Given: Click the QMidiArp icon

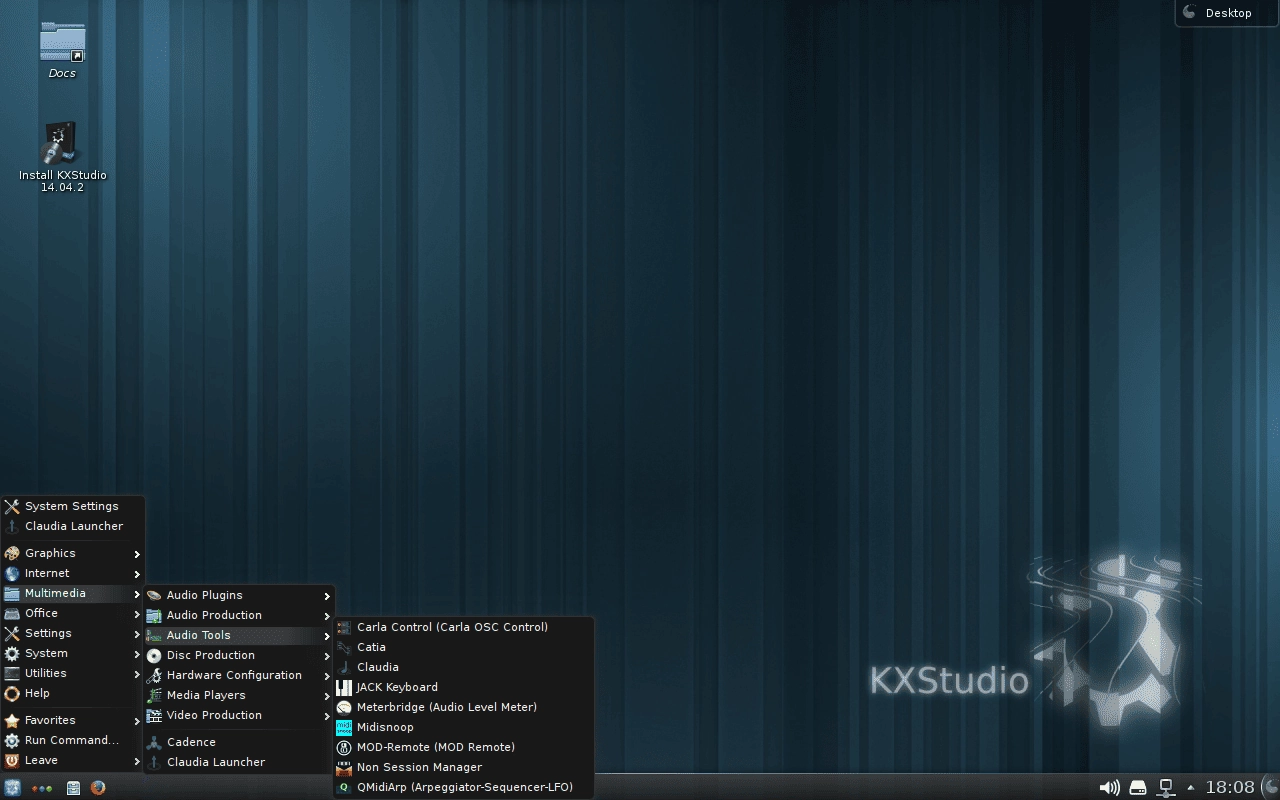Looking at the screenshot, I should (344, 787).
